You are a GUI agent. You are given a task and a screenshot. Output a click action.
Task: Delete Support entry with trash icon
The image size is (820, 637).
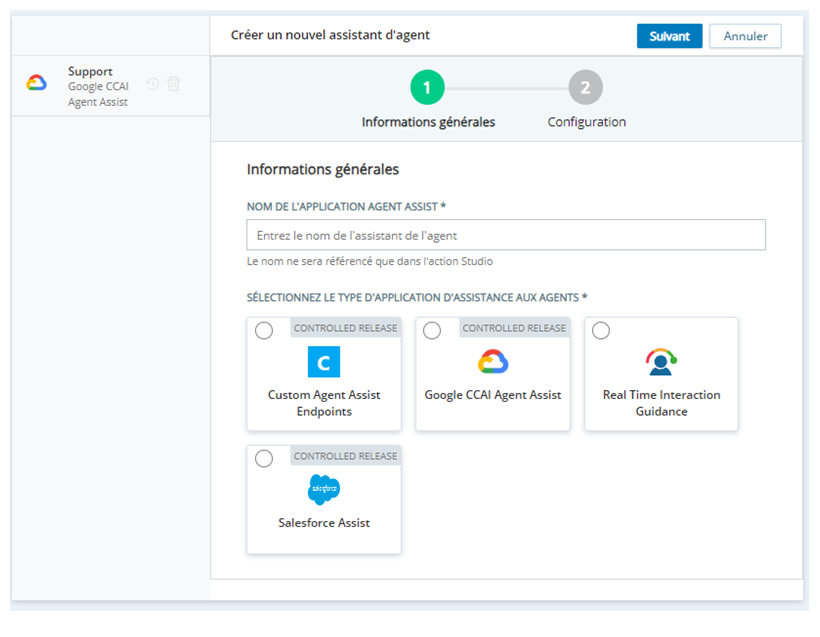(173, 84)
